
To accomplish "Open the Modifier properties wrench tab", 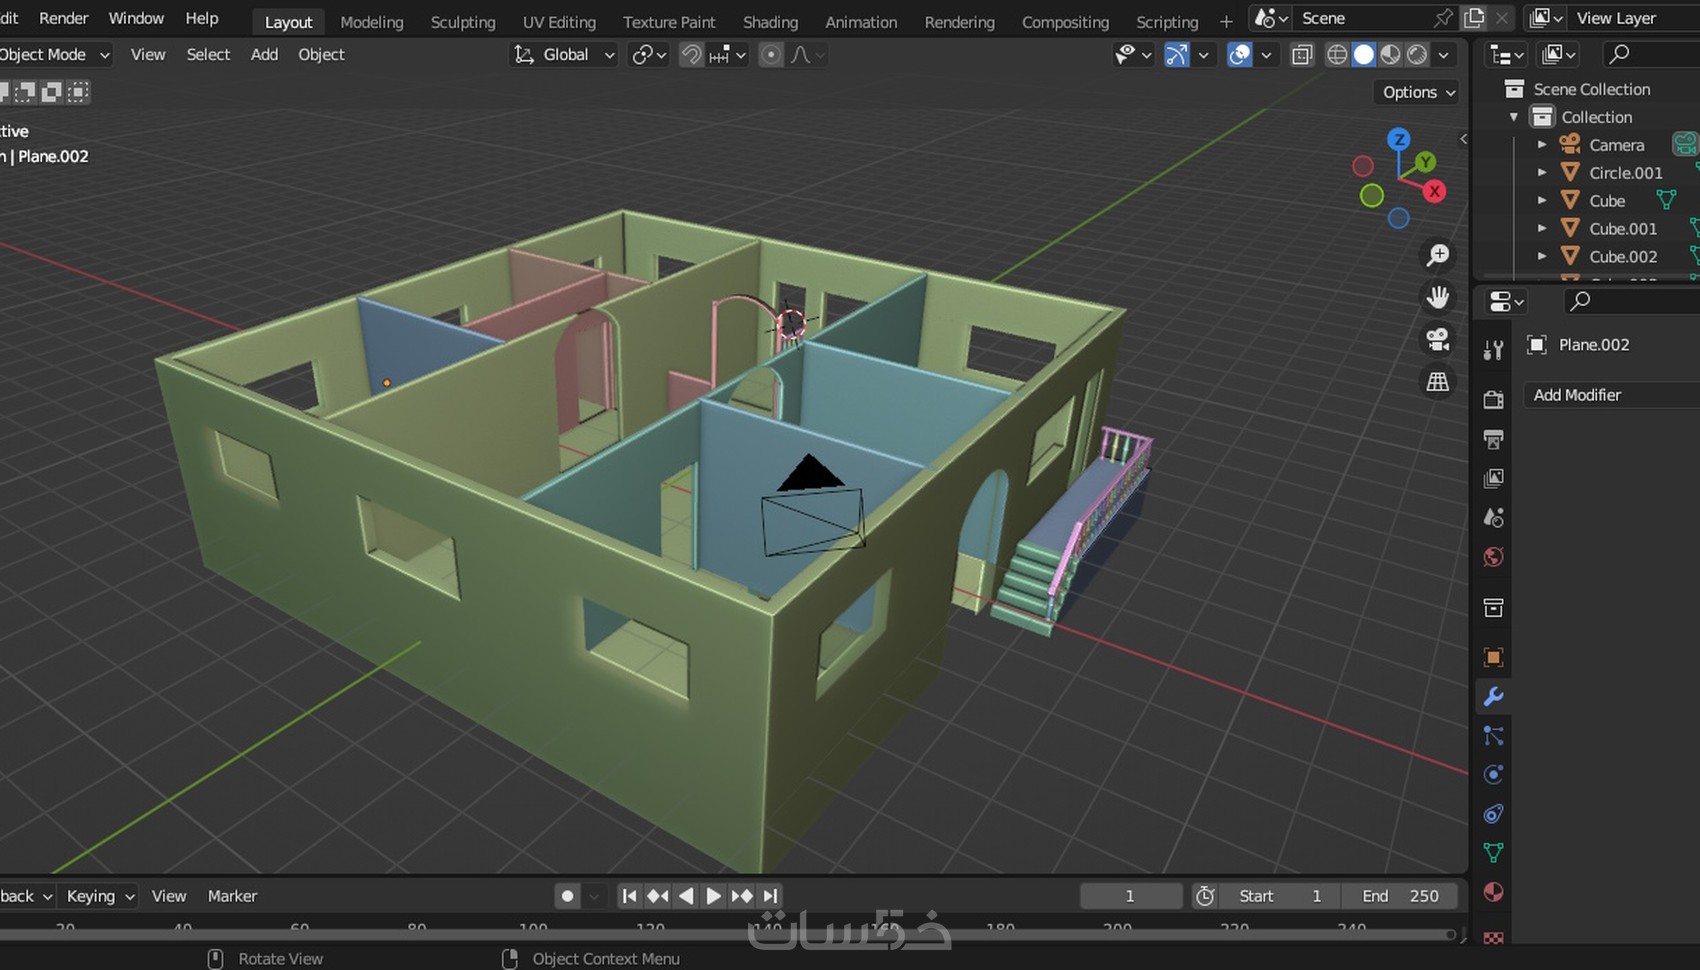I will tap(1493, 697).
